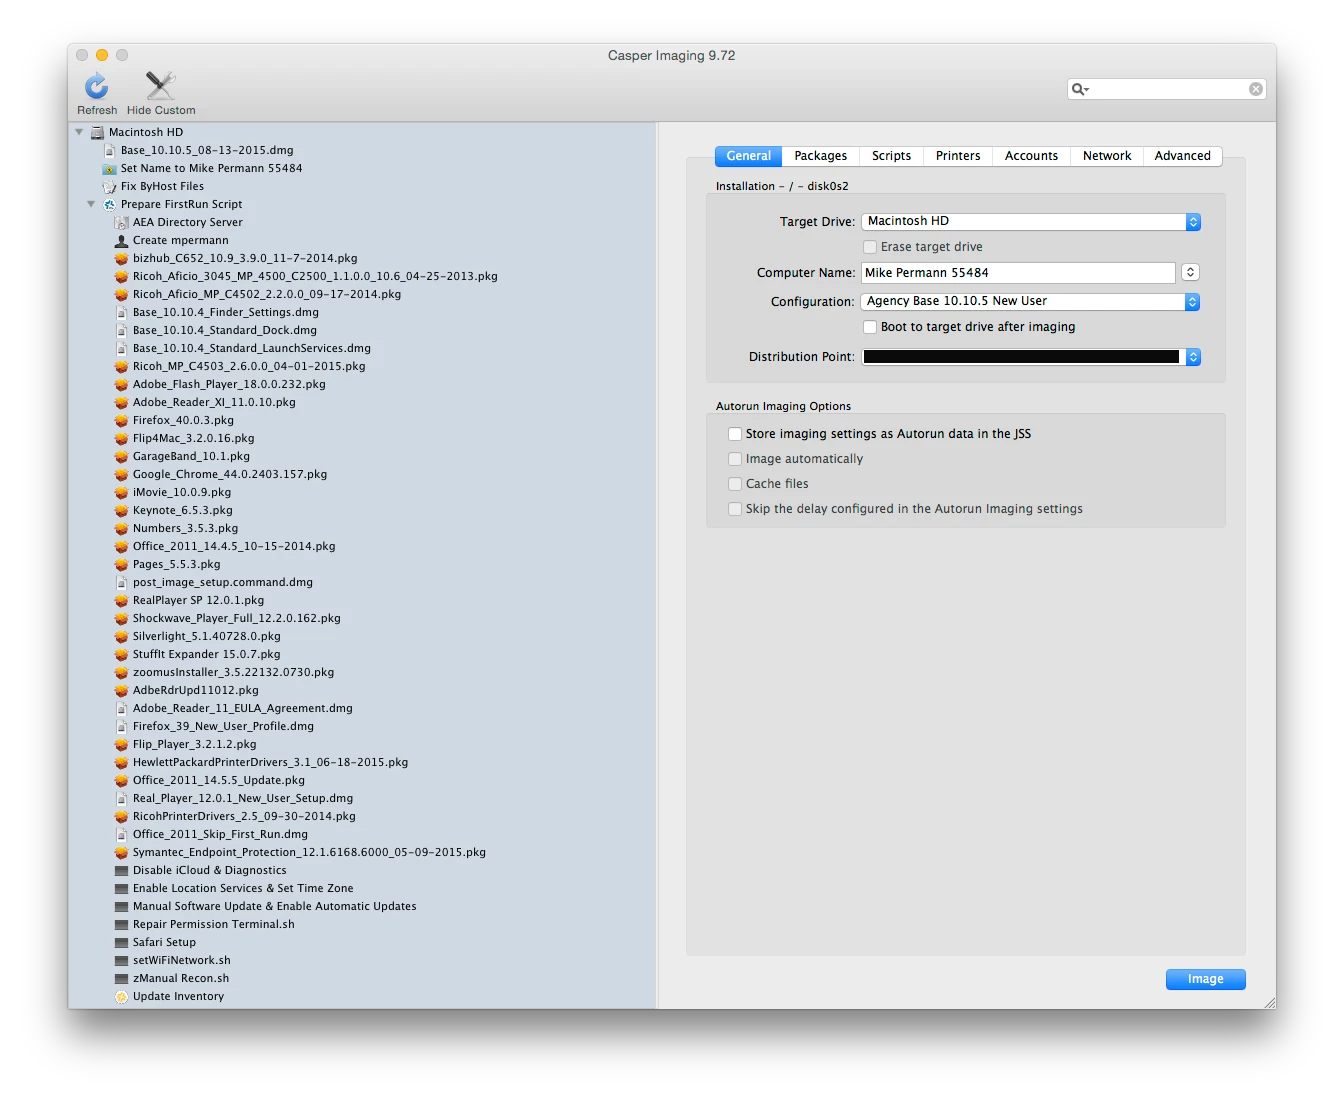The width and height of the screenshot is (1344, 1101).
Task: Click the Prepare FirstRun Script icon
Action: pos(109,204)
